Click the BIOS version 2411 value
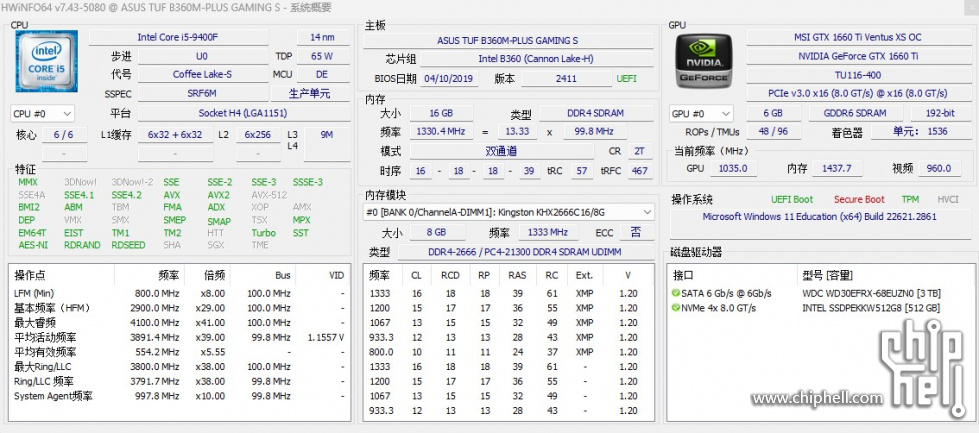 click(566, 79)
